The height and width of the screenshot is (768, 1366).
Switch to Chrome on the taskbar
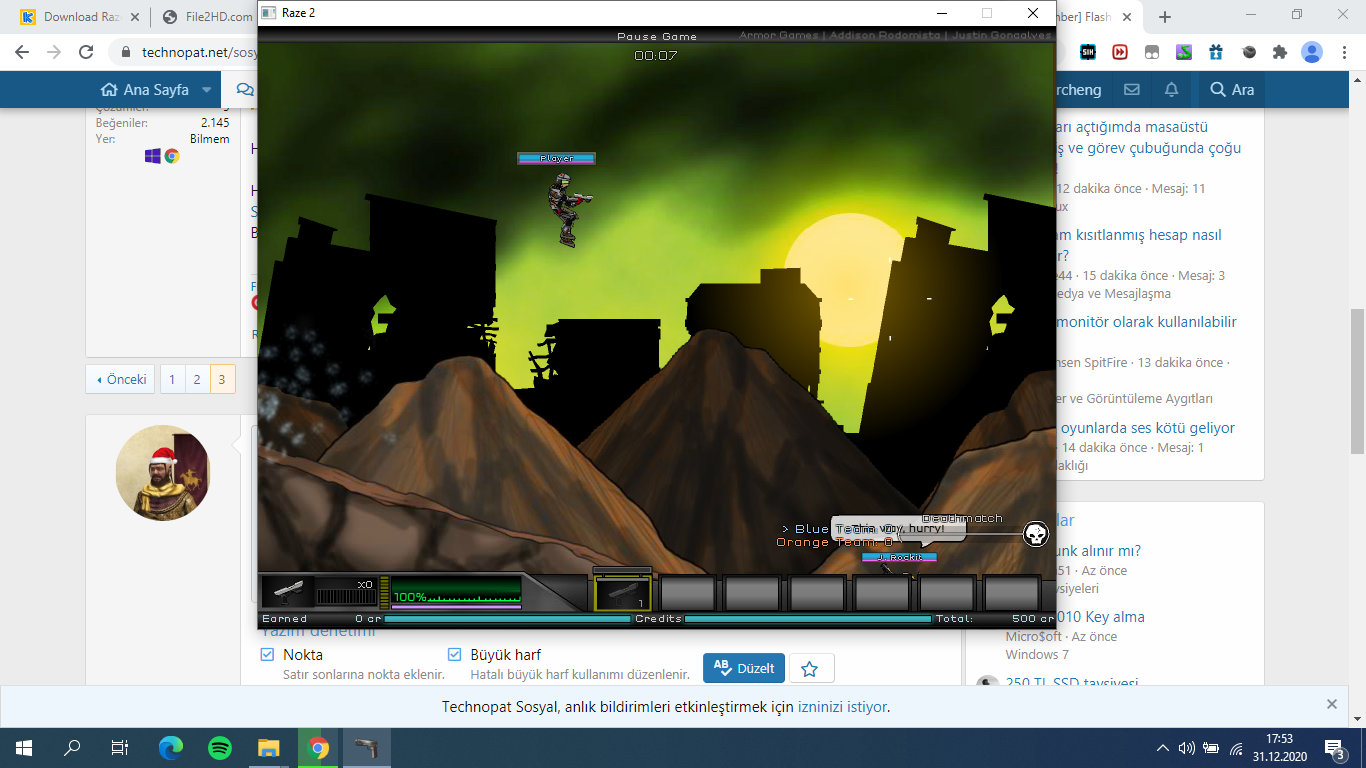[318, 747]
